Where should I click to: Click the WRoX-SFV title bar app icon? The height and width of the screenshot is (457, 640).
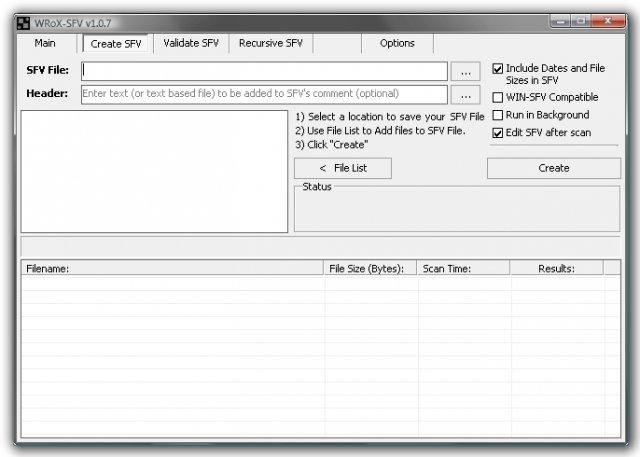23,23
